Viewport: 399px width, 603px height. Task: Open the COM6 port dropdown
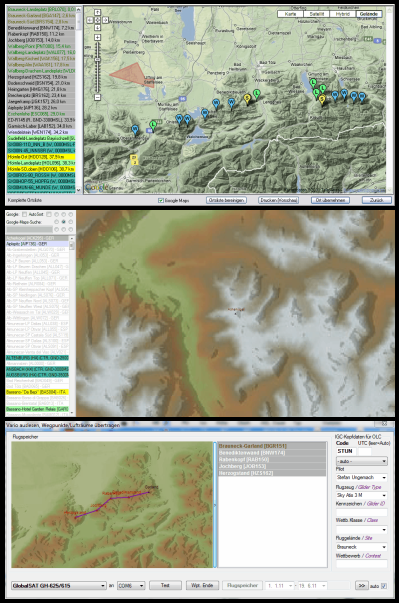click(131, 585)
